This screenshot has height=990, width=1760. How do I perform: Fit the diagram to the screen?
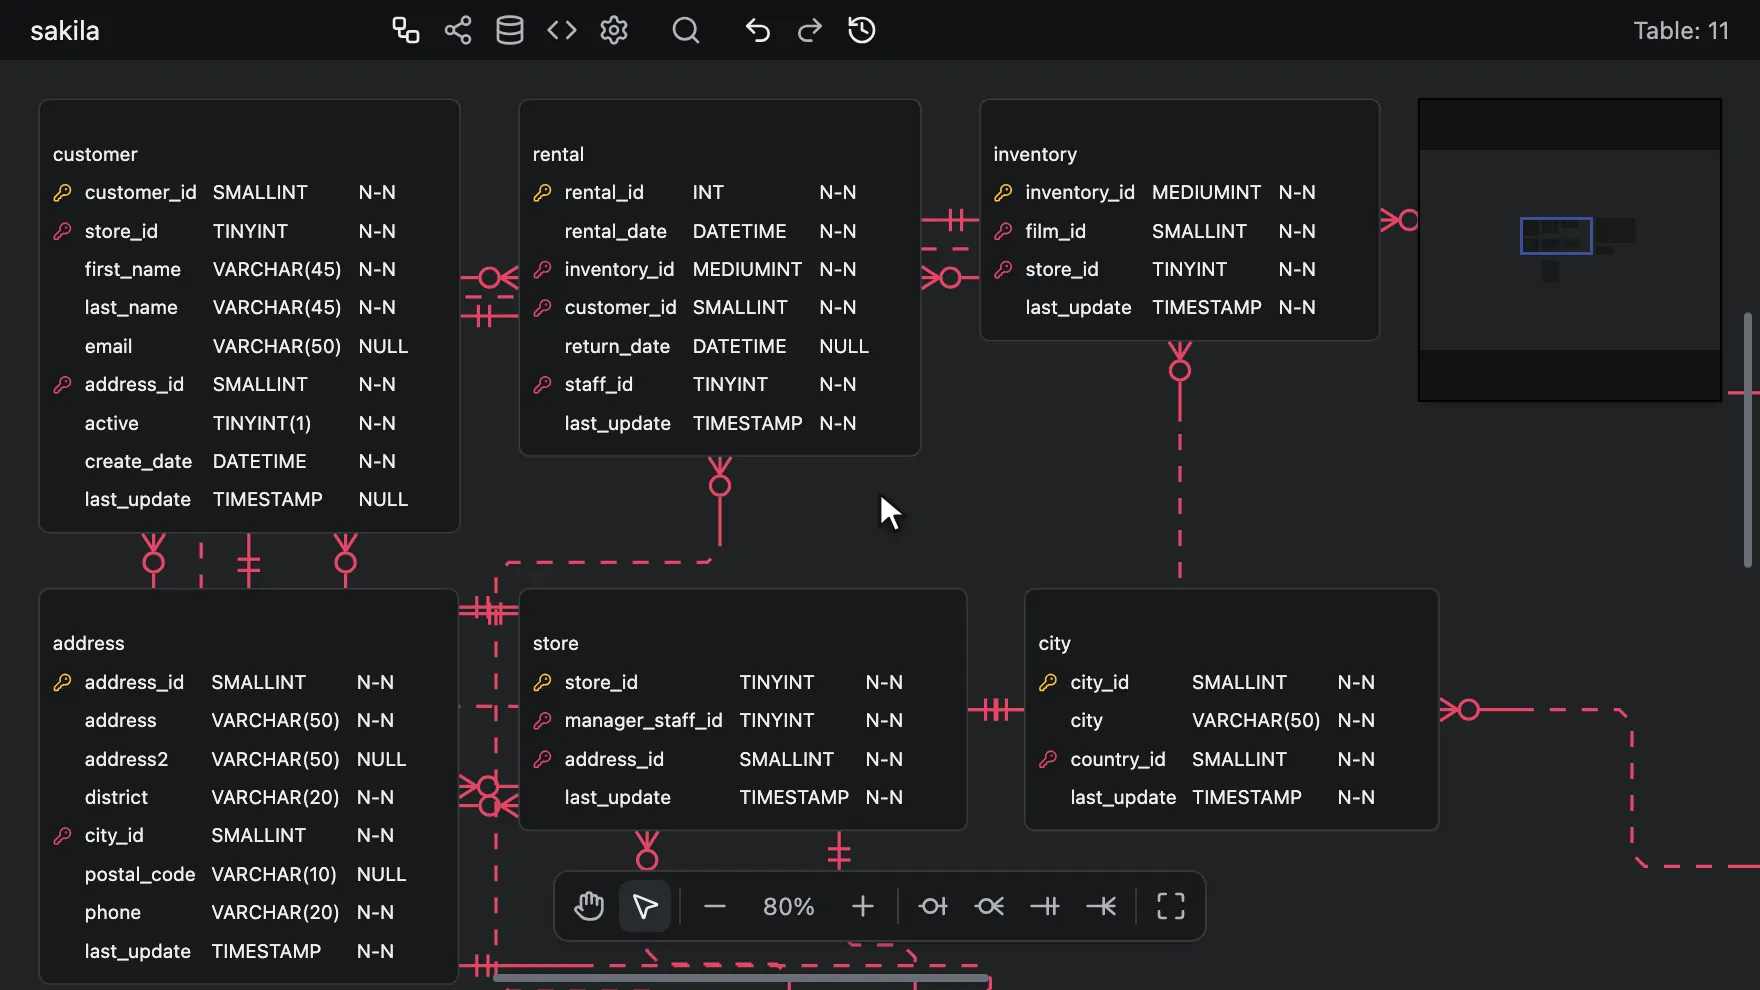coord(1171,906)
